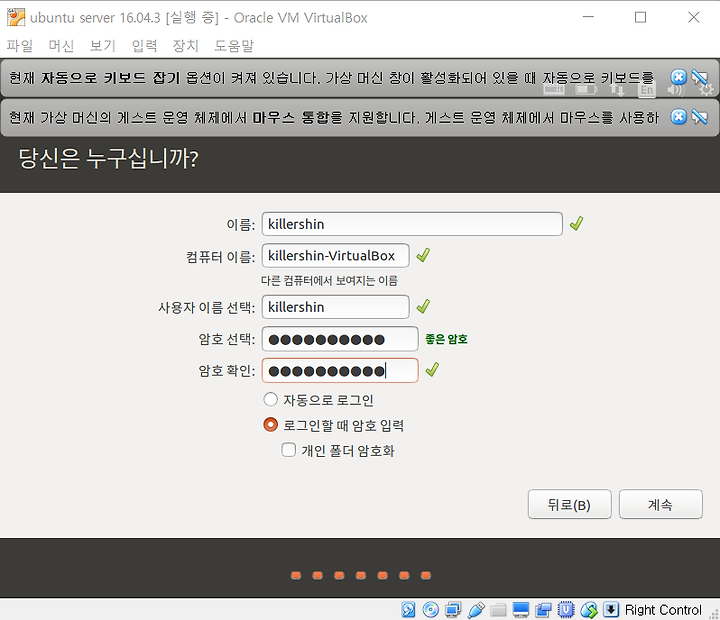Viewport: 720px width, 620px height.
Task: Click the Right Control host key label
Action: [663, 610]
